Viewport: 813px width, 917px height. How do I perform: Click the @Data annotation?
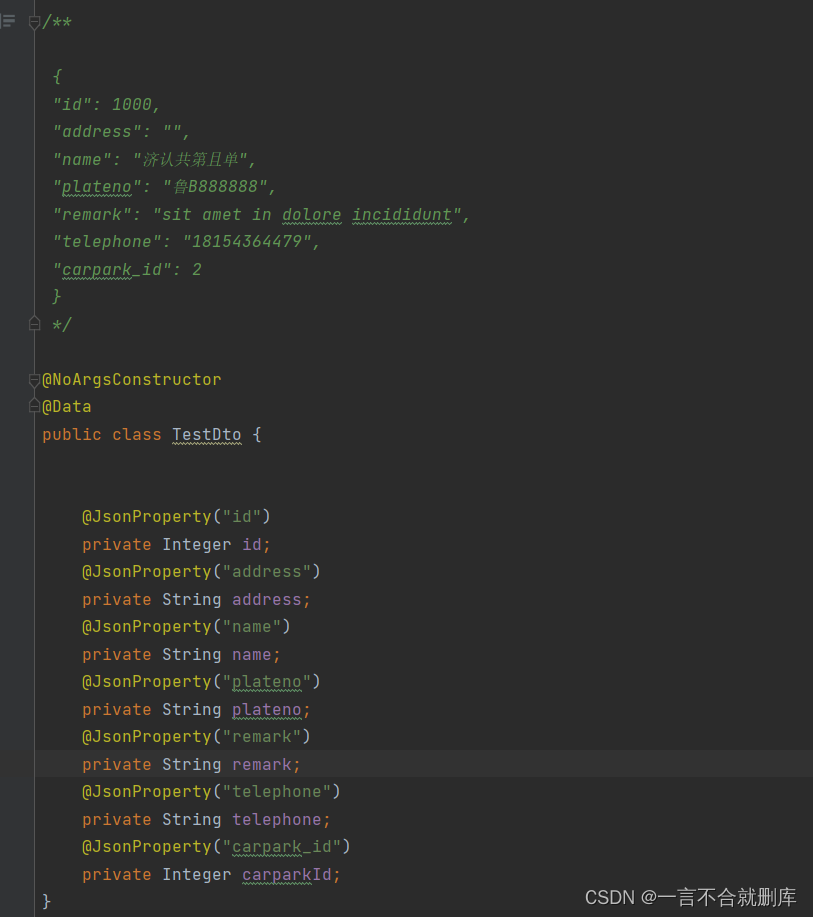pos(67,406)
